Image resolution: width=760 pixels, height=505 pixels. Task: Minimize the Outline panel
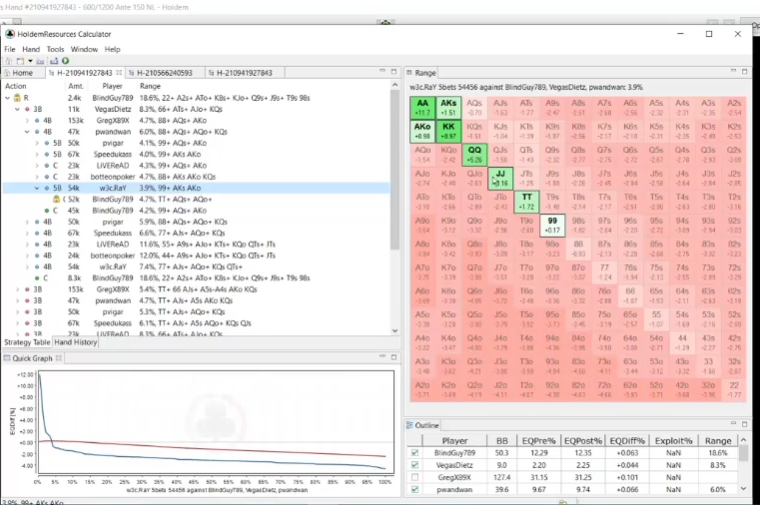(733, 424)
